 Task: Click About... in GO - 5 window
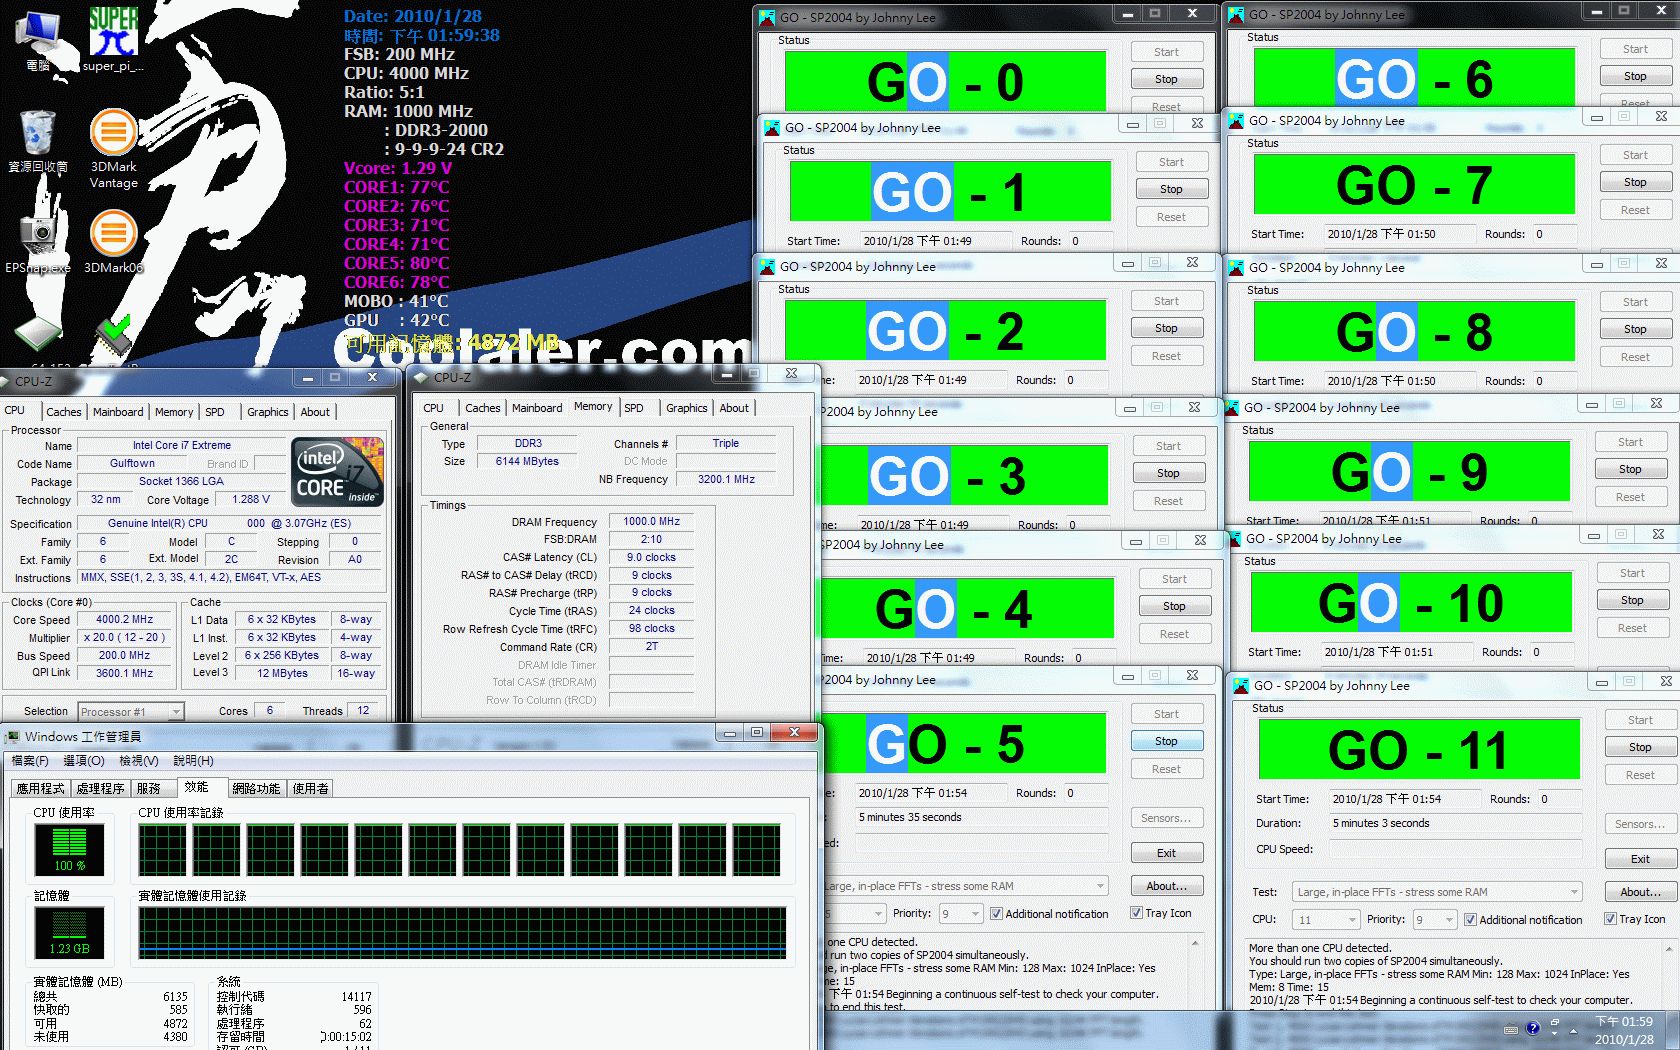coord(1167,886)
